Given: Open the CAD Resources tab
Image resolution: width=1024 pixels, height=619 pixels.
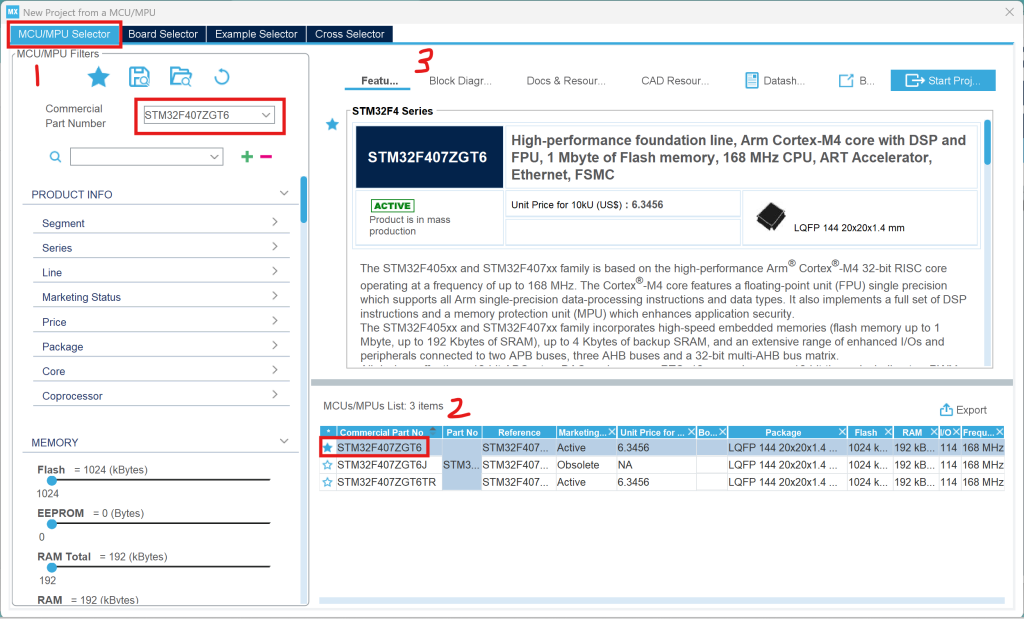Looking at the screenshot, I should [x=675, y=81].
